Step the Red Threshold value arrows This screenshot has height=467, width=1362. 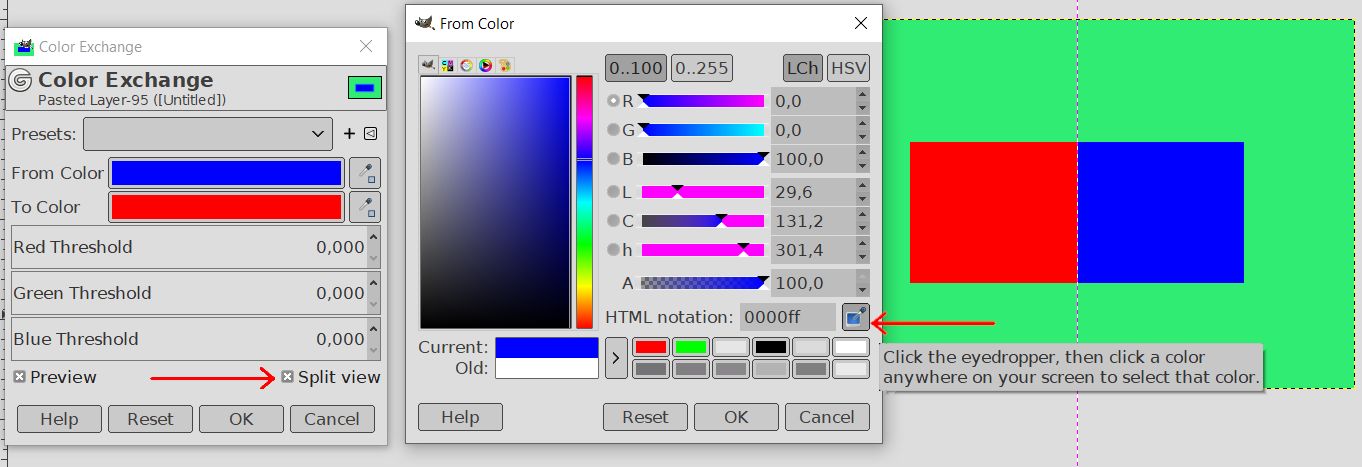(374, 247)
